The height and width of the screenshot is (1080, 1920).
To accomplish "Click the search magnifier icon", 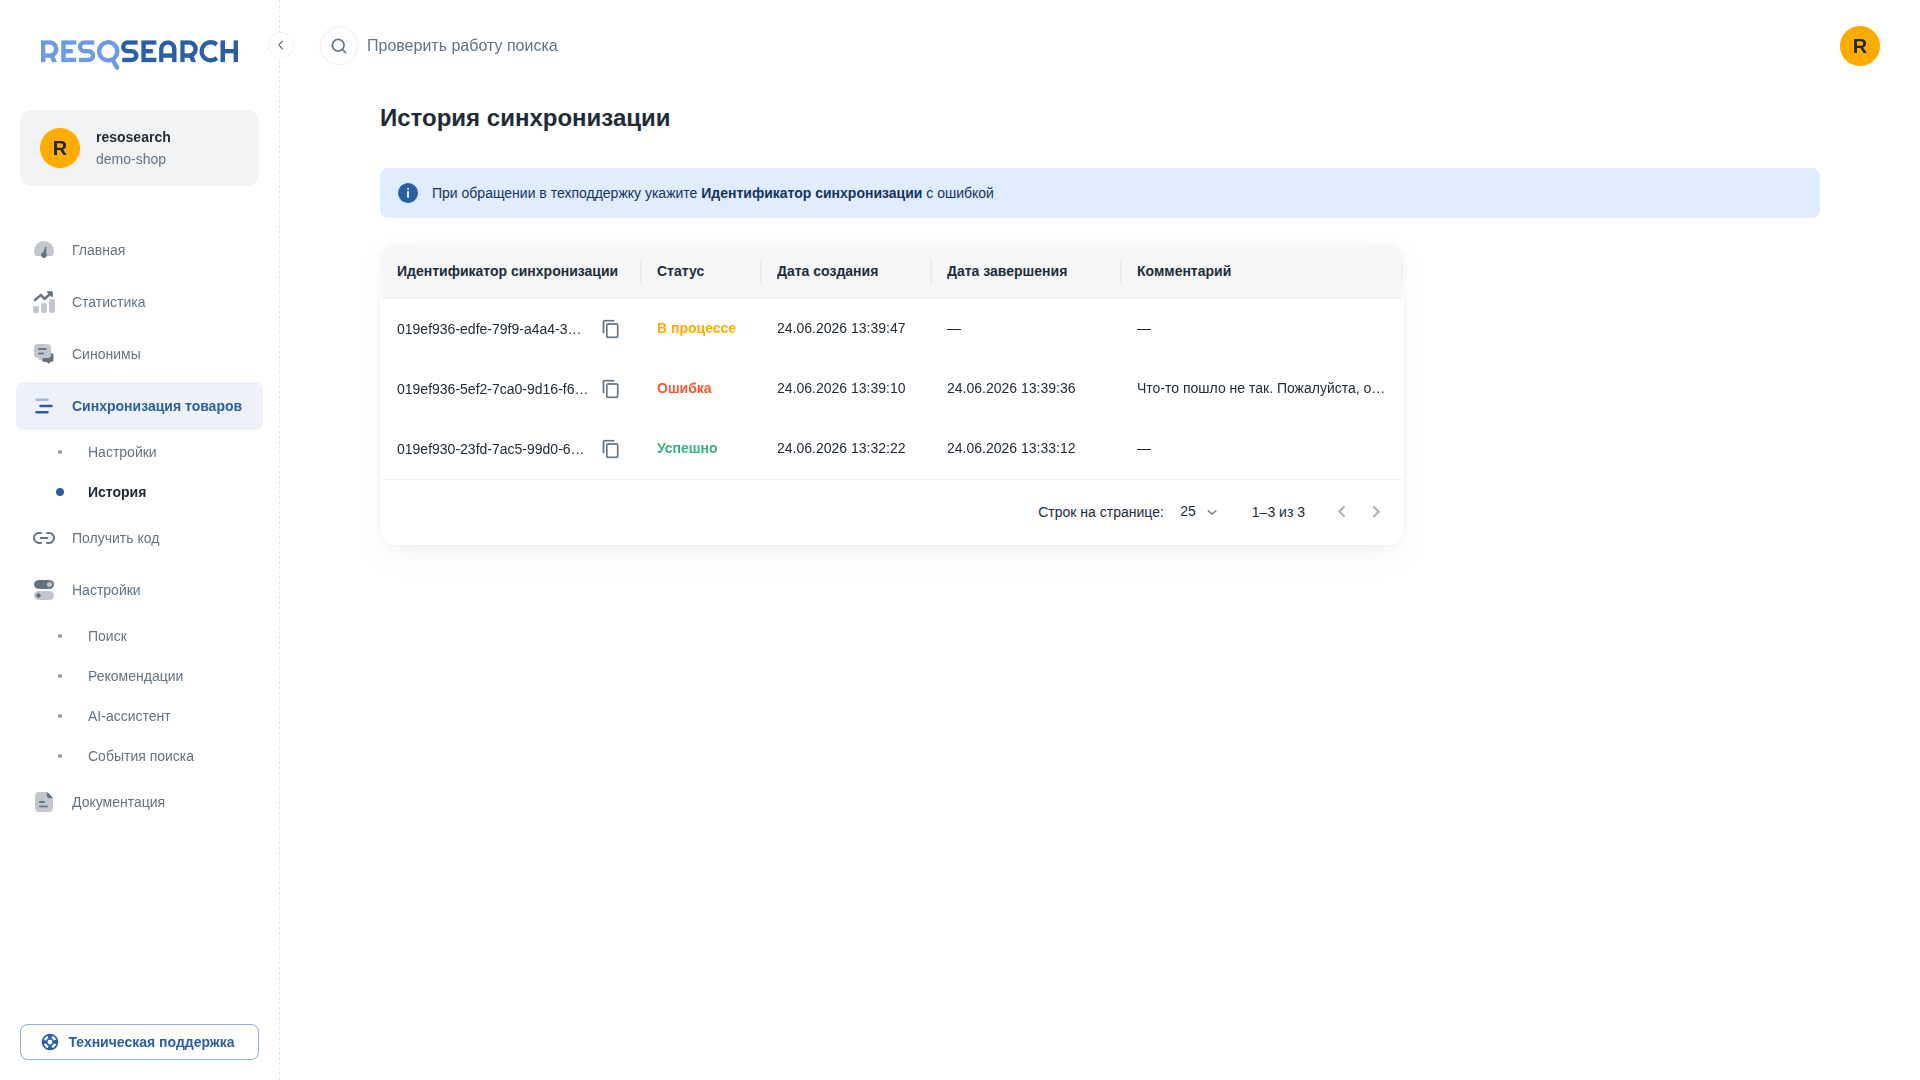I will pyautogui.click(x=339, y=46).
